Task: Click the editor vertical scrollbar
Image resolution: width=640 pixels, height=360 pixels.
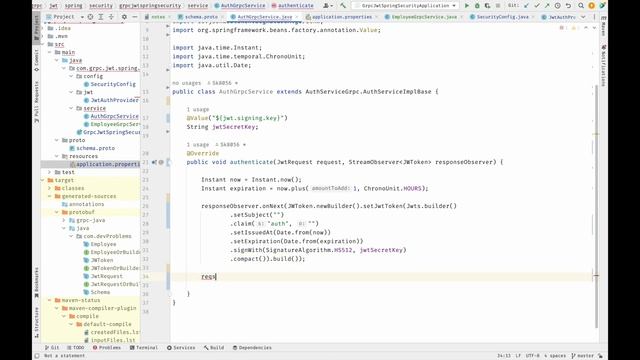Action: tap(596, 206)
